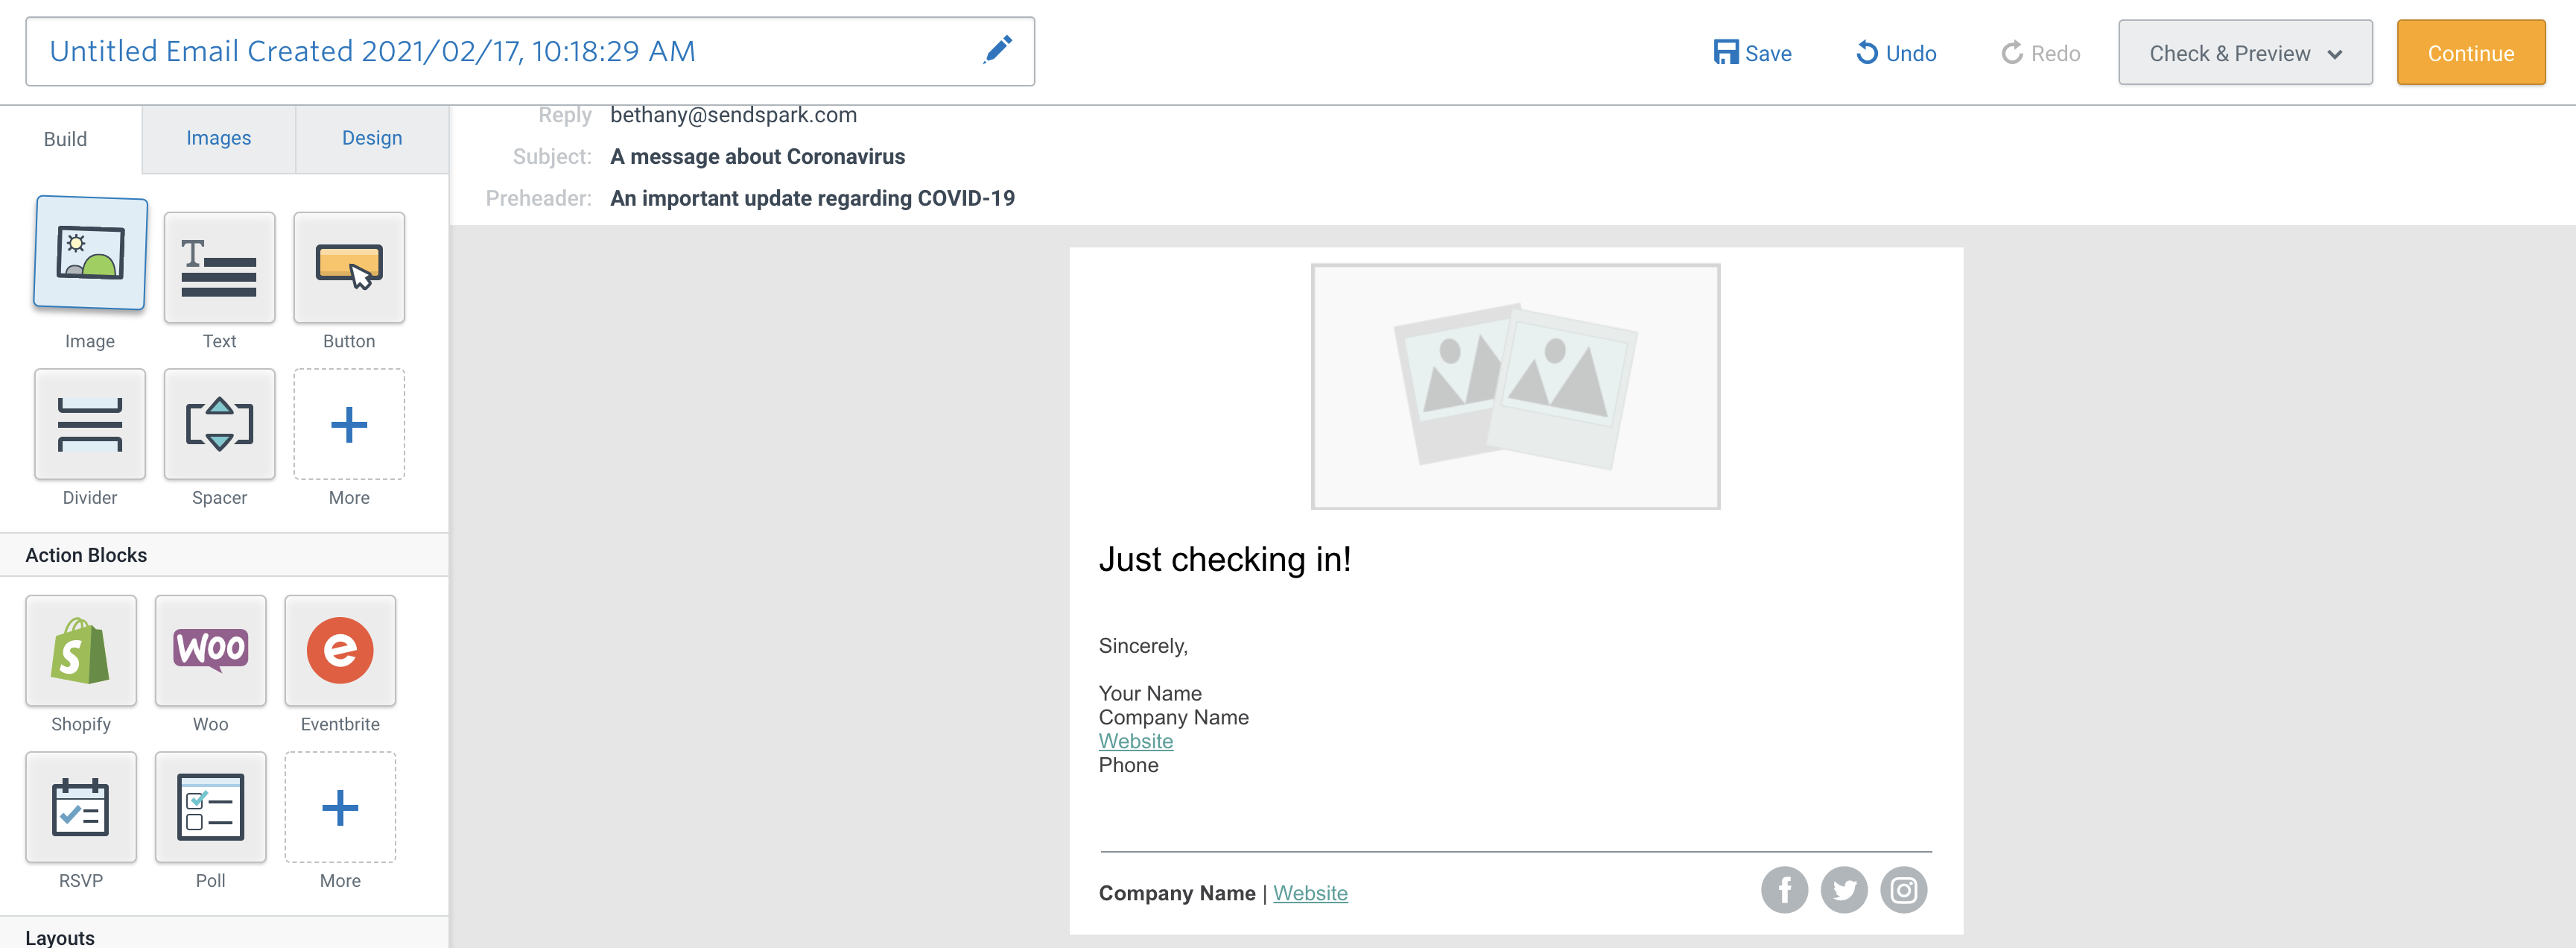This screenshot has width=2576, height=948.
Task: Select the Text block icon
Action: pyautogui.click(x=219, y=267)
